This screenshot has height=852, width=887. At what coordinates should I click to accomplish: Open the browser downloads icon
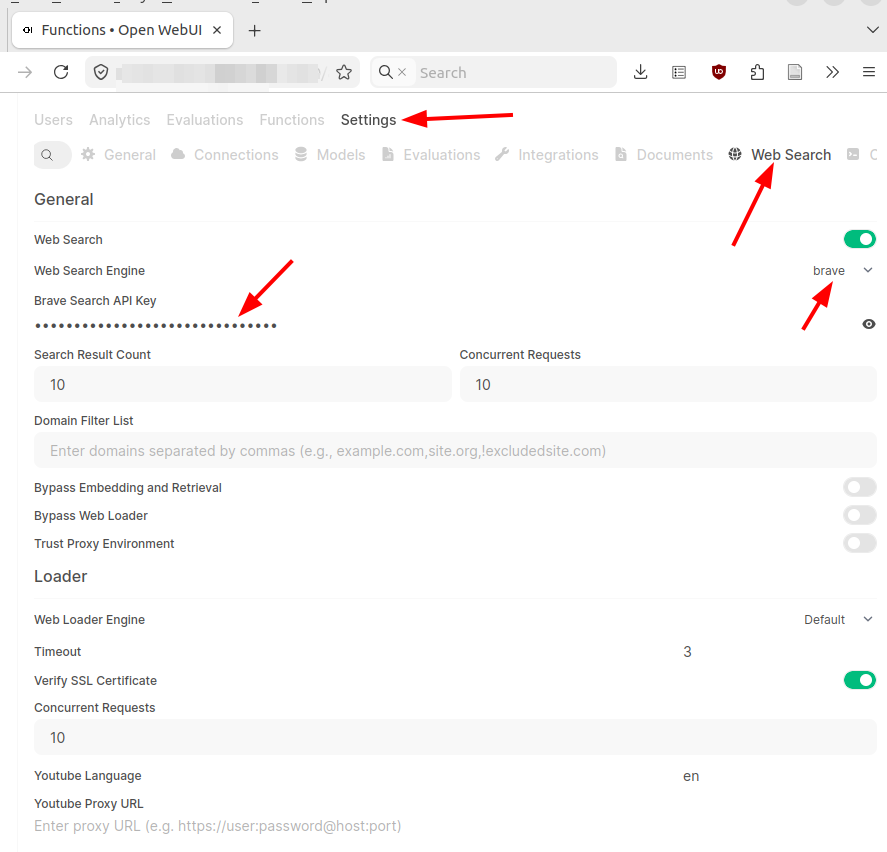tap(641, 72)
